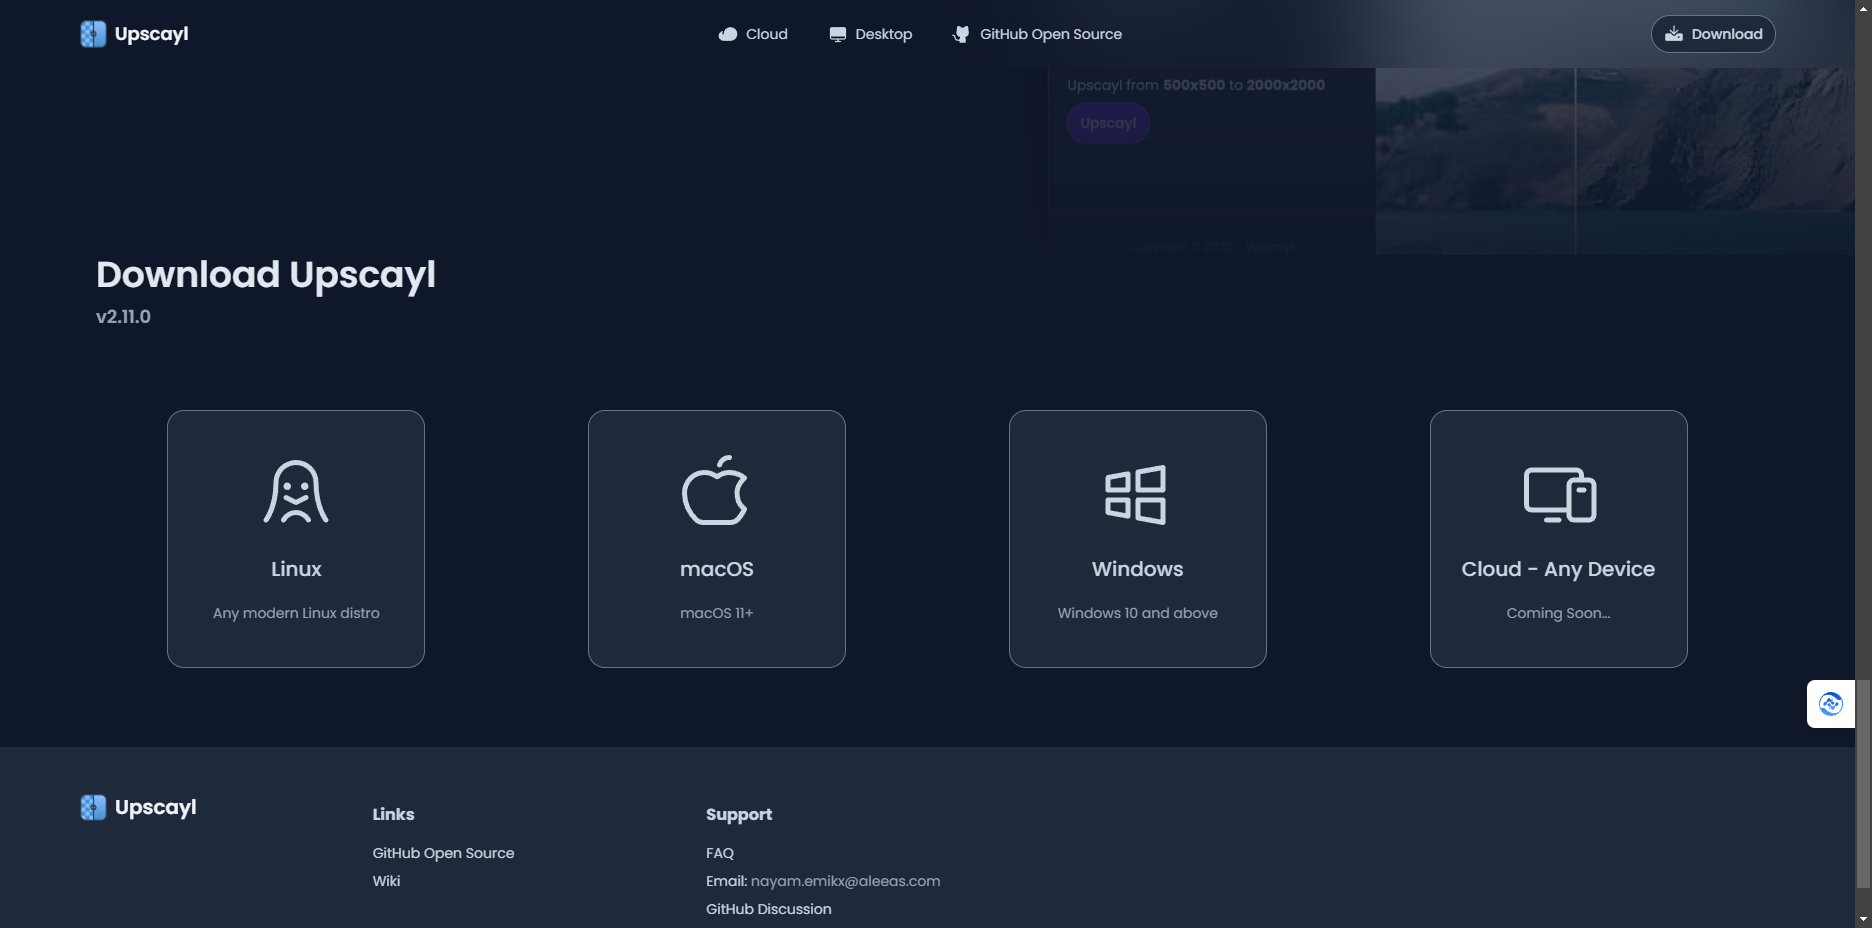Select Cloud - Any Device card title
This screenshot has width=1872, height=928.
[1558, 569]
